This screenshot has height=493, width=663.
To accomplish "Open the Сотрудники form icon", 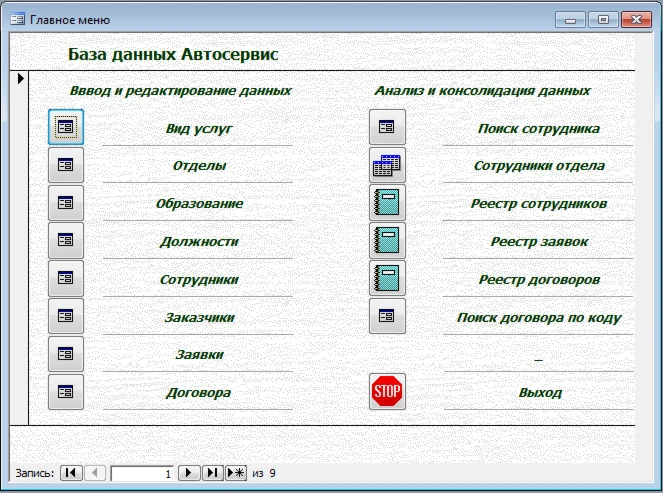I will point(66,278).
